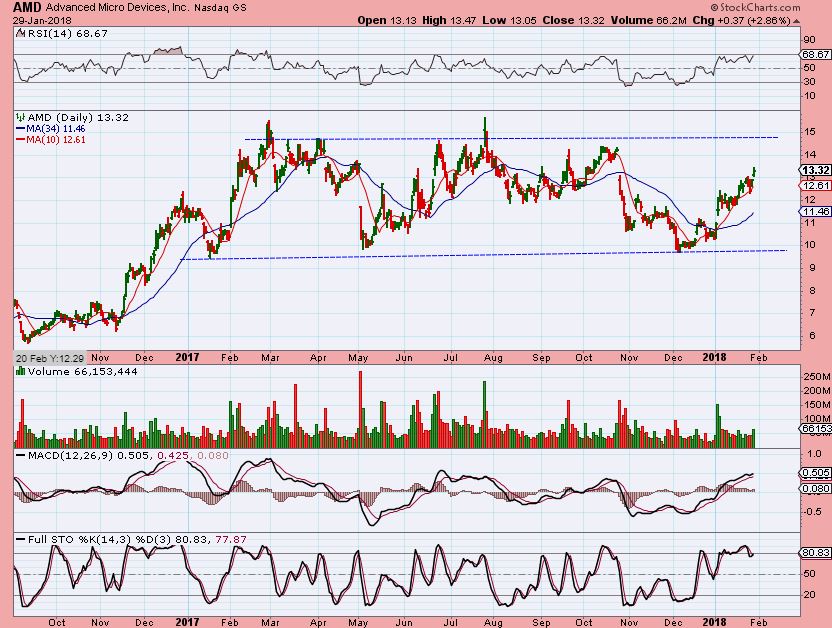Viewport: 832px width, 628px height.
Task: Click the 15 price axis label
Action: (x=810, y=132)
